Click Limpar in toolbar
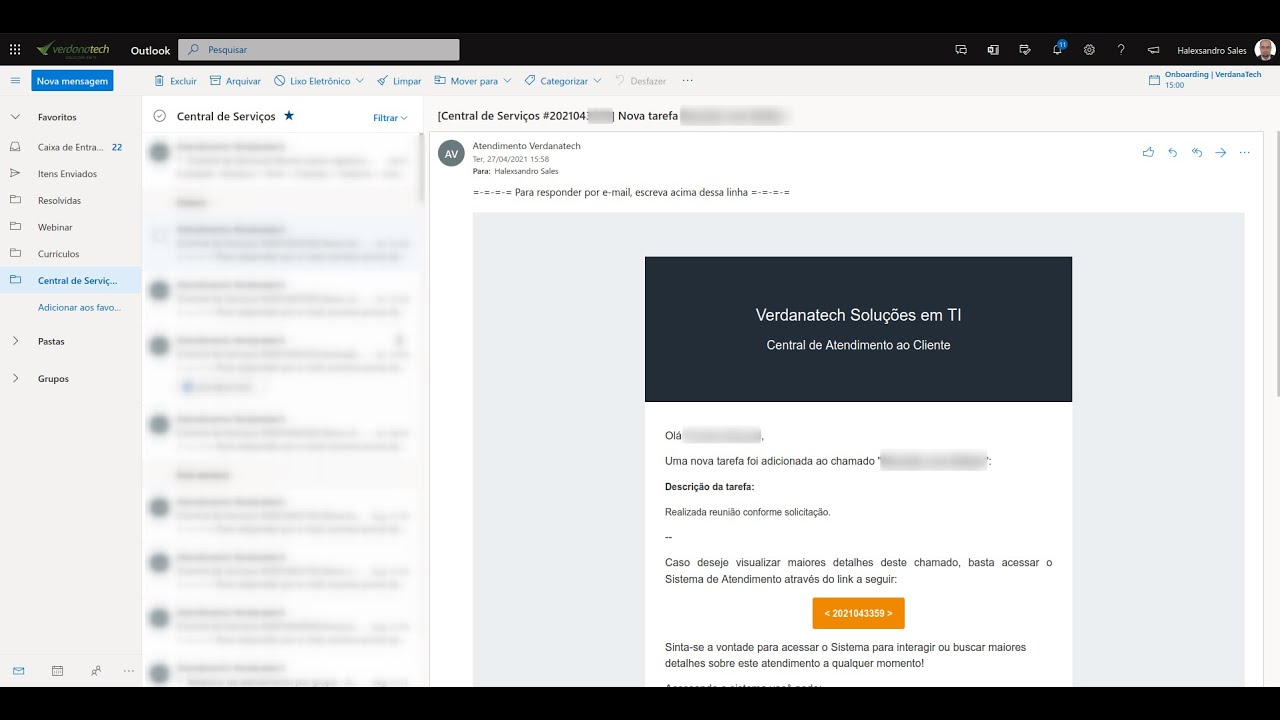The image size is (1280, 720). (x=399, y=81)
